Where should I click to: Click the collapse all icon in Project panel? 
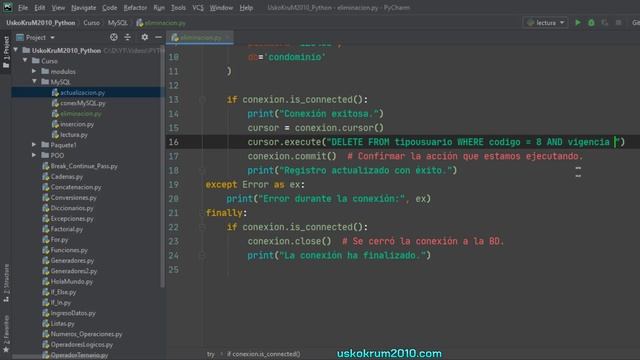(x=127, y=38)
